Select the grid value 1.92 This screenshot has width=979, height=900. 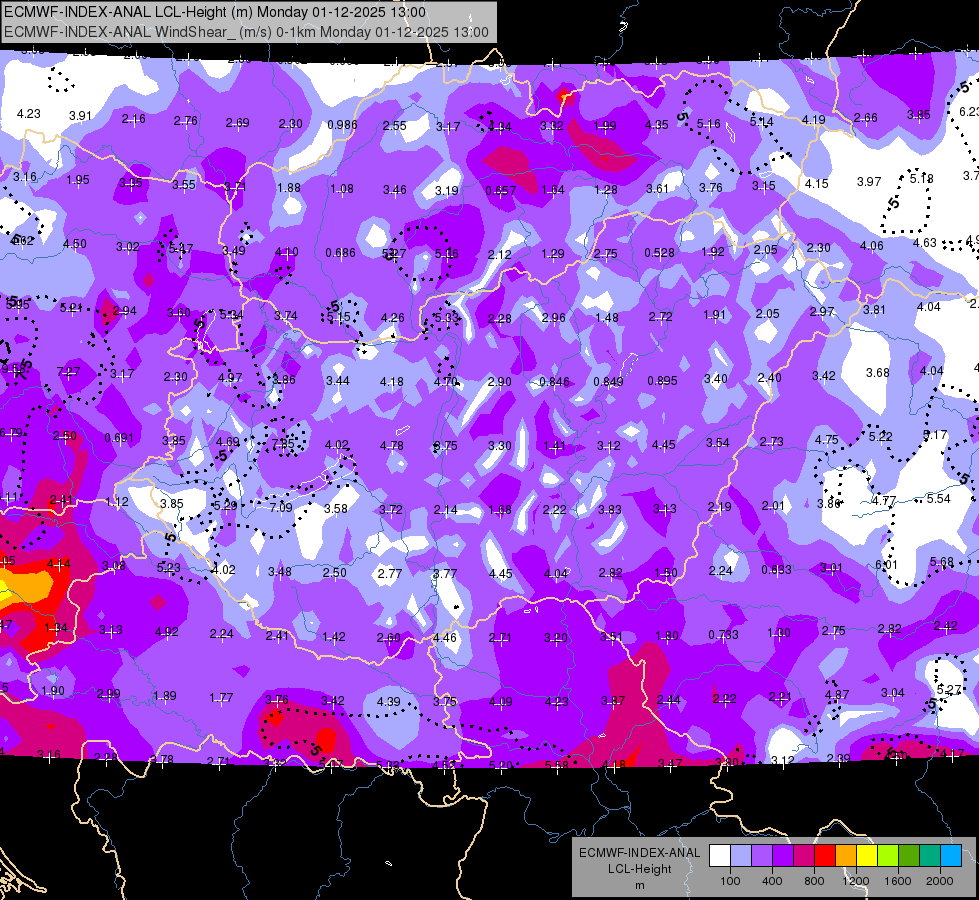(x=712, y=252)
